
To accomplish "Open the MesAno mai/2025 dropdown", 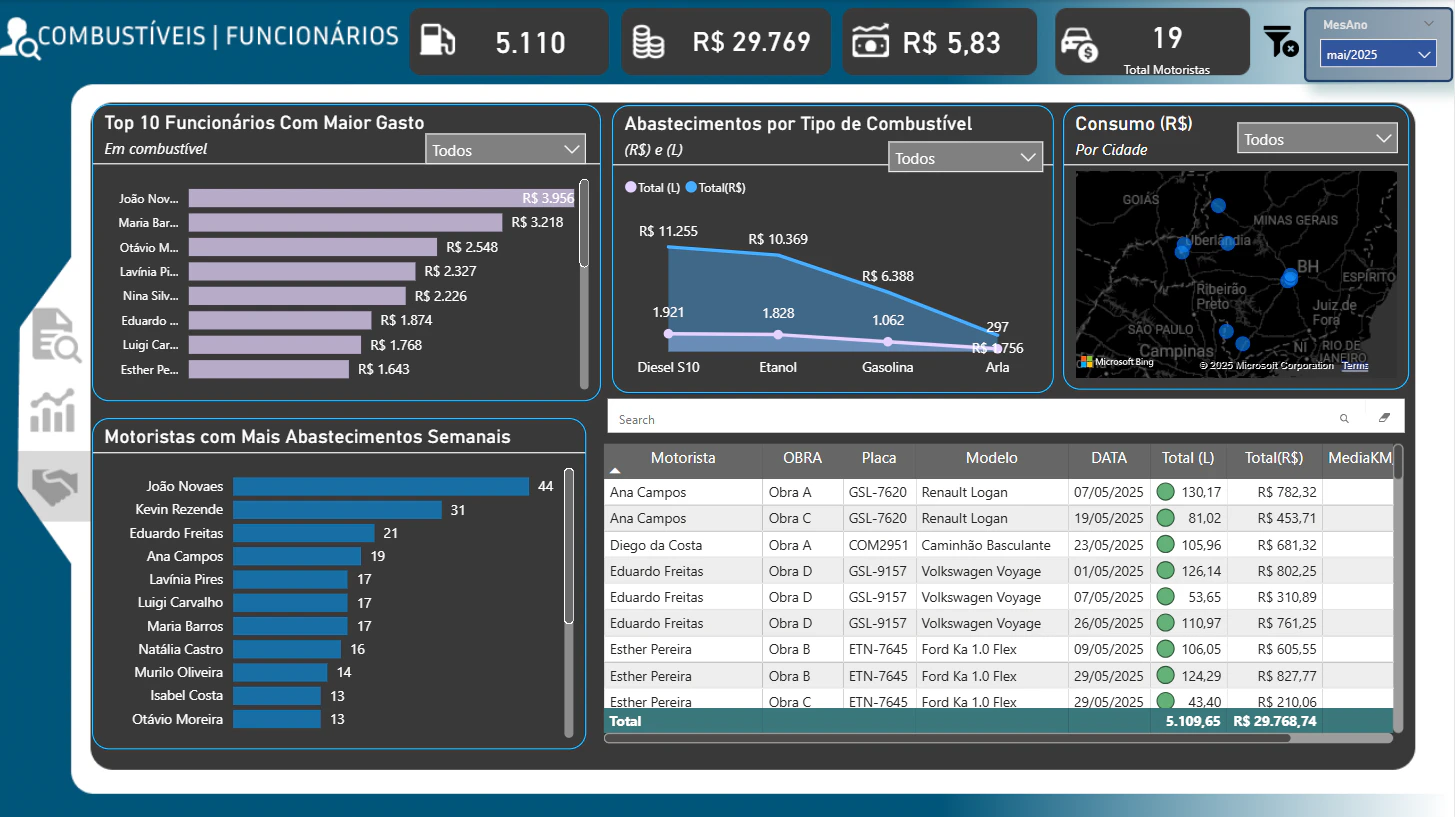I will [1377, 55].
